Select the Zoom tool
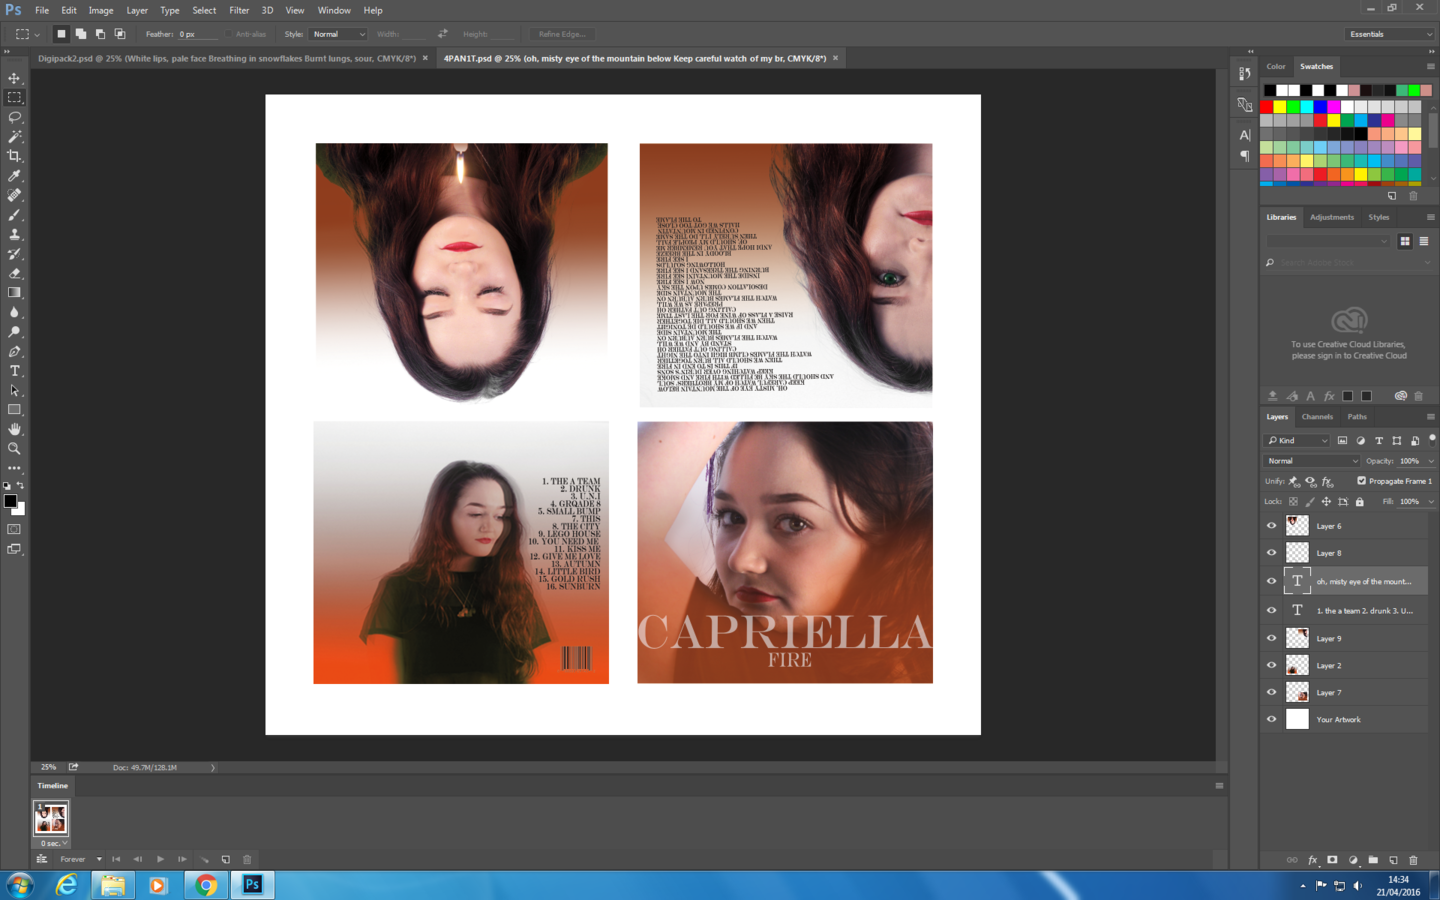This screenshot has height=900, width=1440. coord(14,448)
